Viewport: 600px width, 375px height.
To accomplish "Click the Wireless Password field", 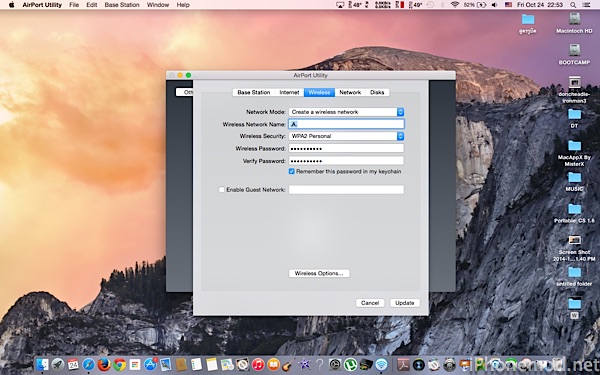I will (346, 148).
